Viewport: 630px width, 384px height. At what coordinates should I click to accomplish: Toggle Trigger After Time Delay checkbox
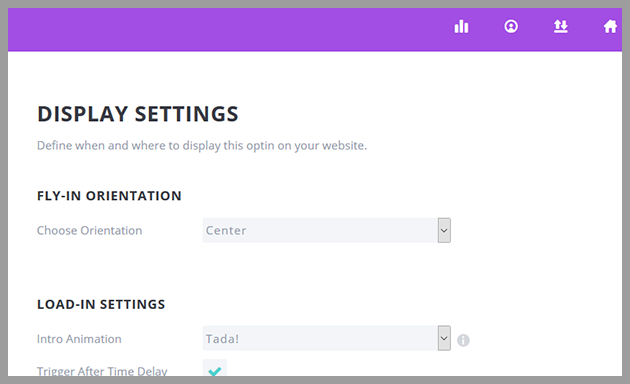(x=215, y=368)
